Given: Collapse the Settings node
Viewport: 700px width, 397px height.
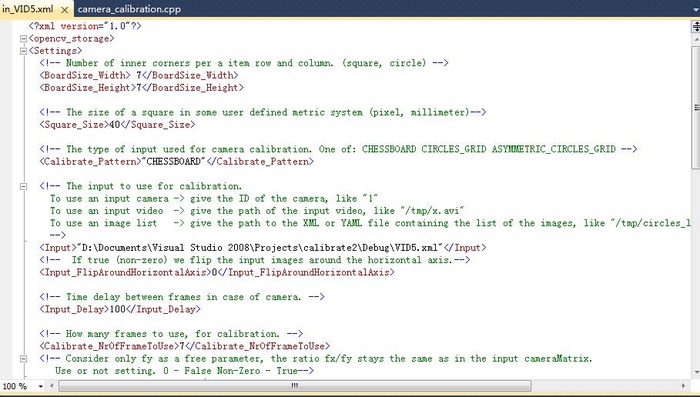Looking at the screenshot, I should (x=24, y=51).
